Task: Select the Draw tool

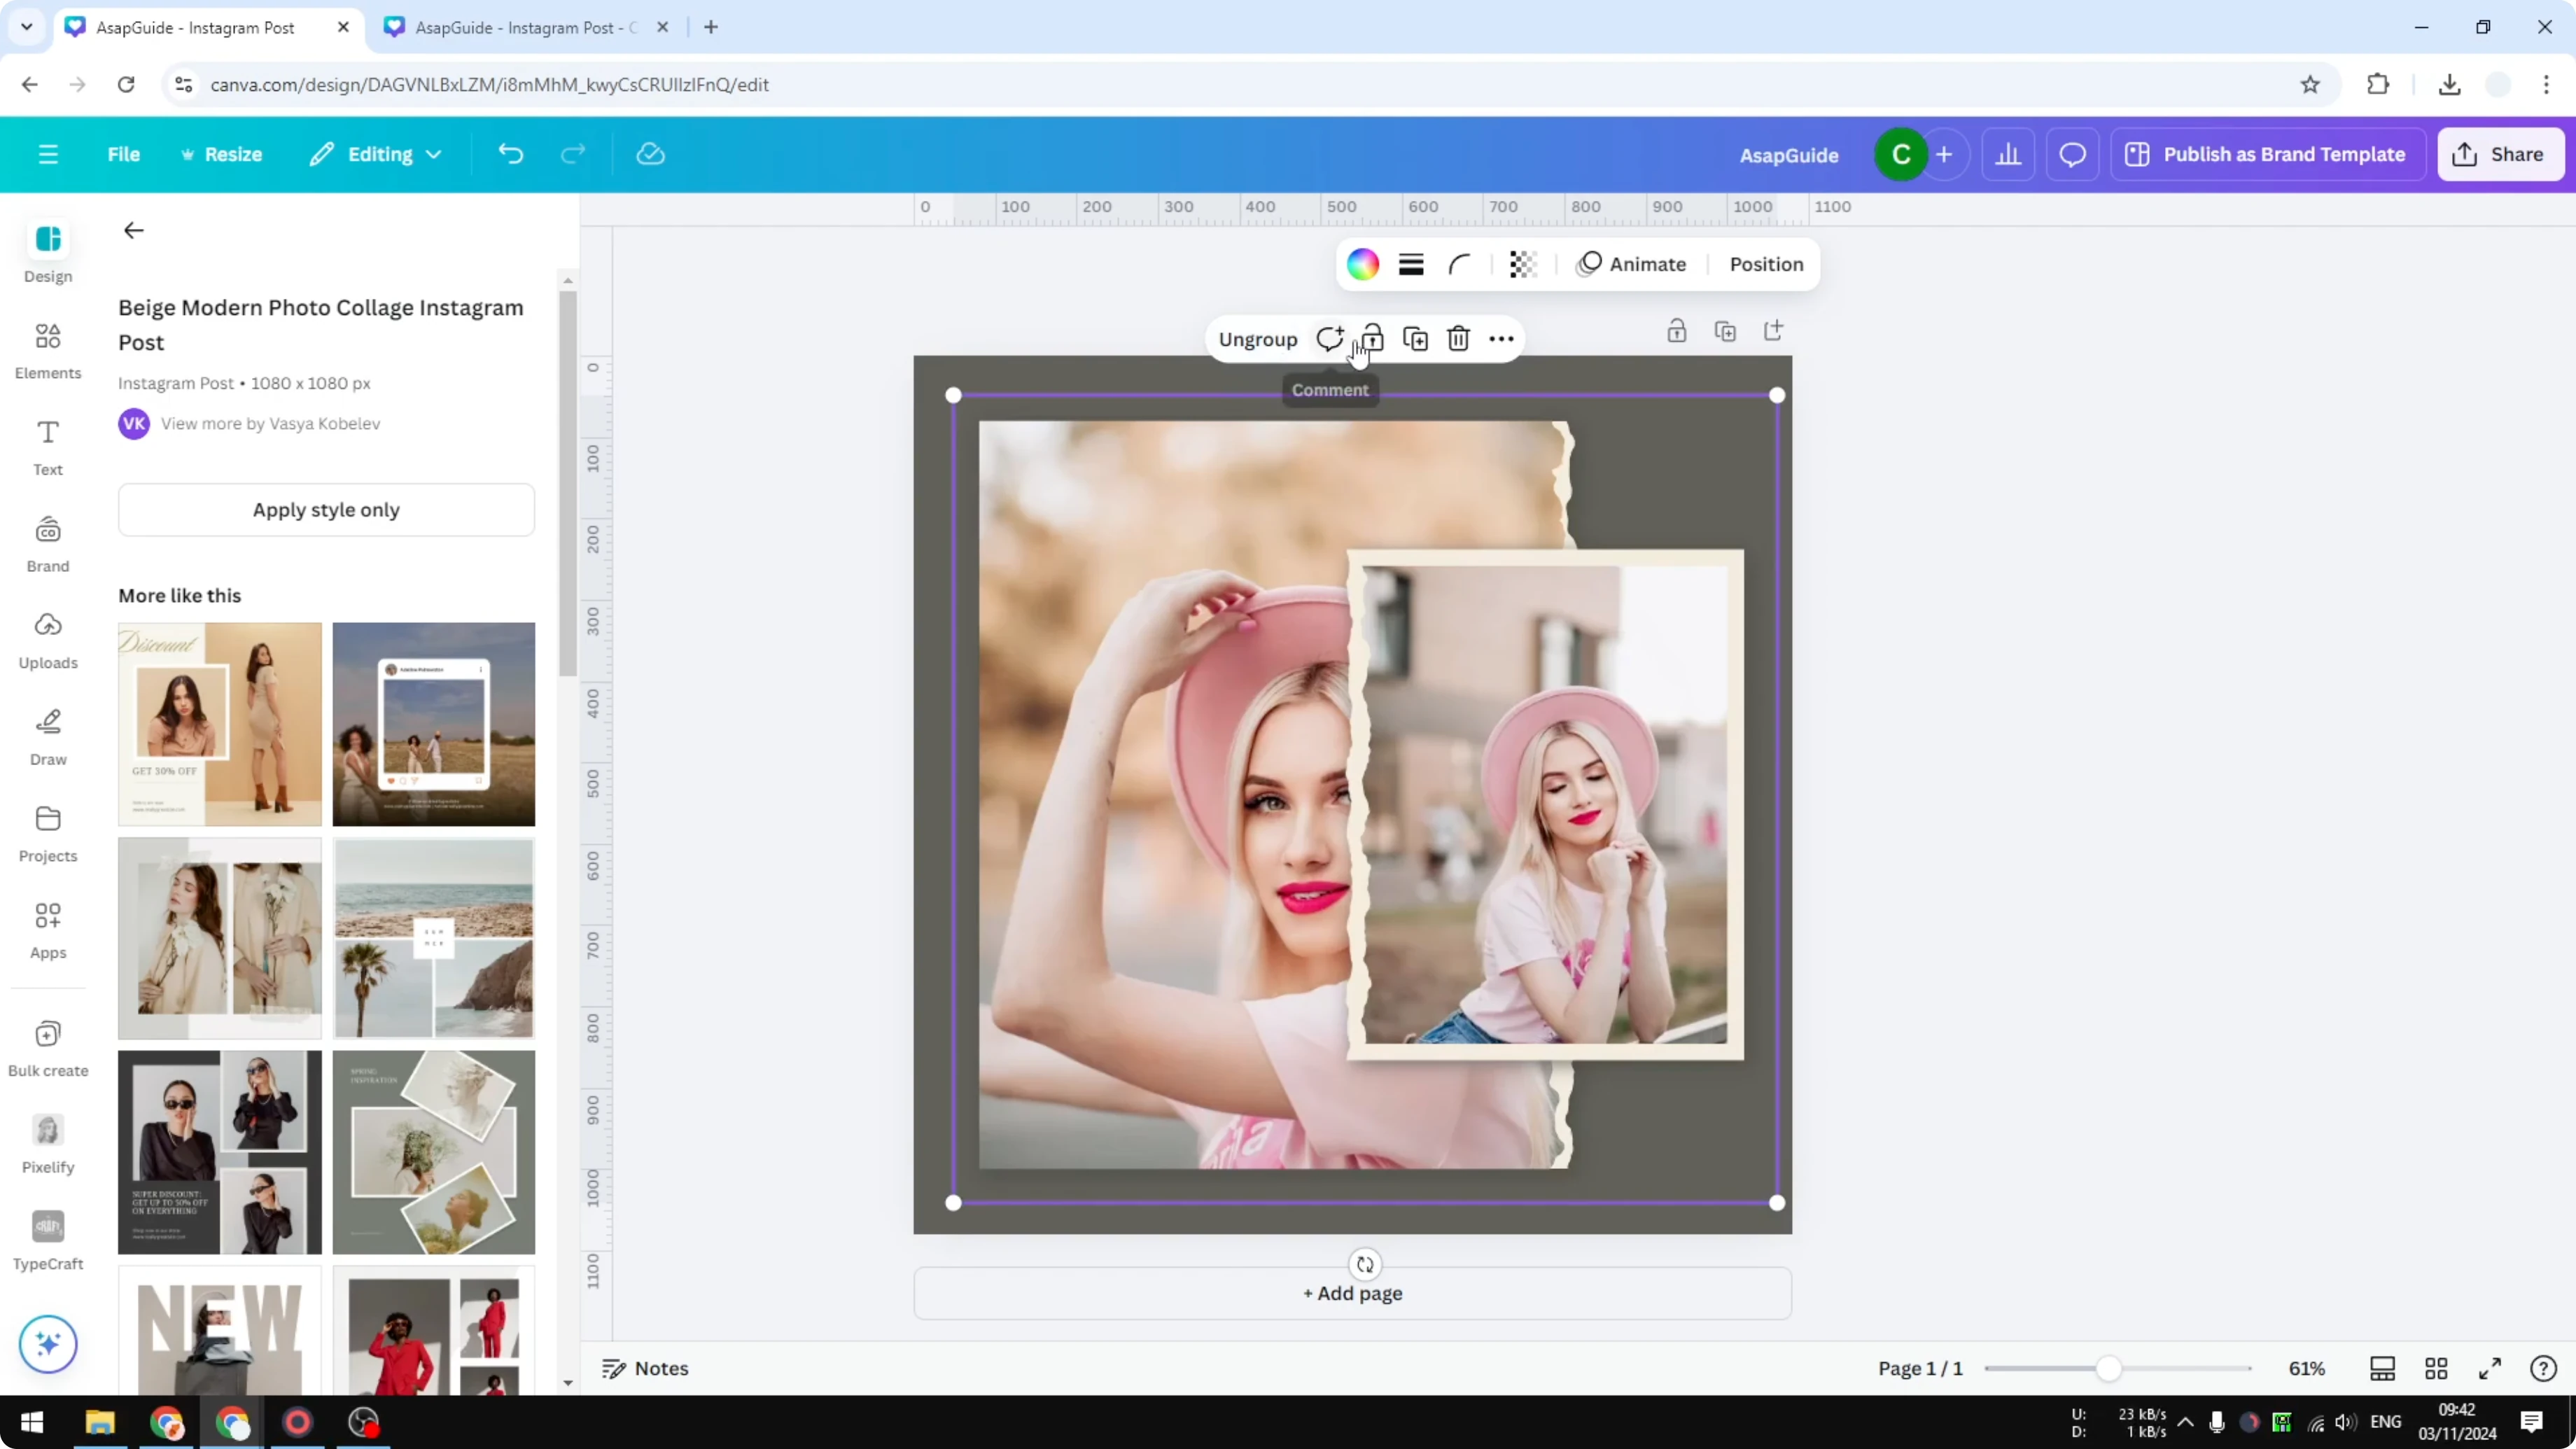Action: coord(47,736)
